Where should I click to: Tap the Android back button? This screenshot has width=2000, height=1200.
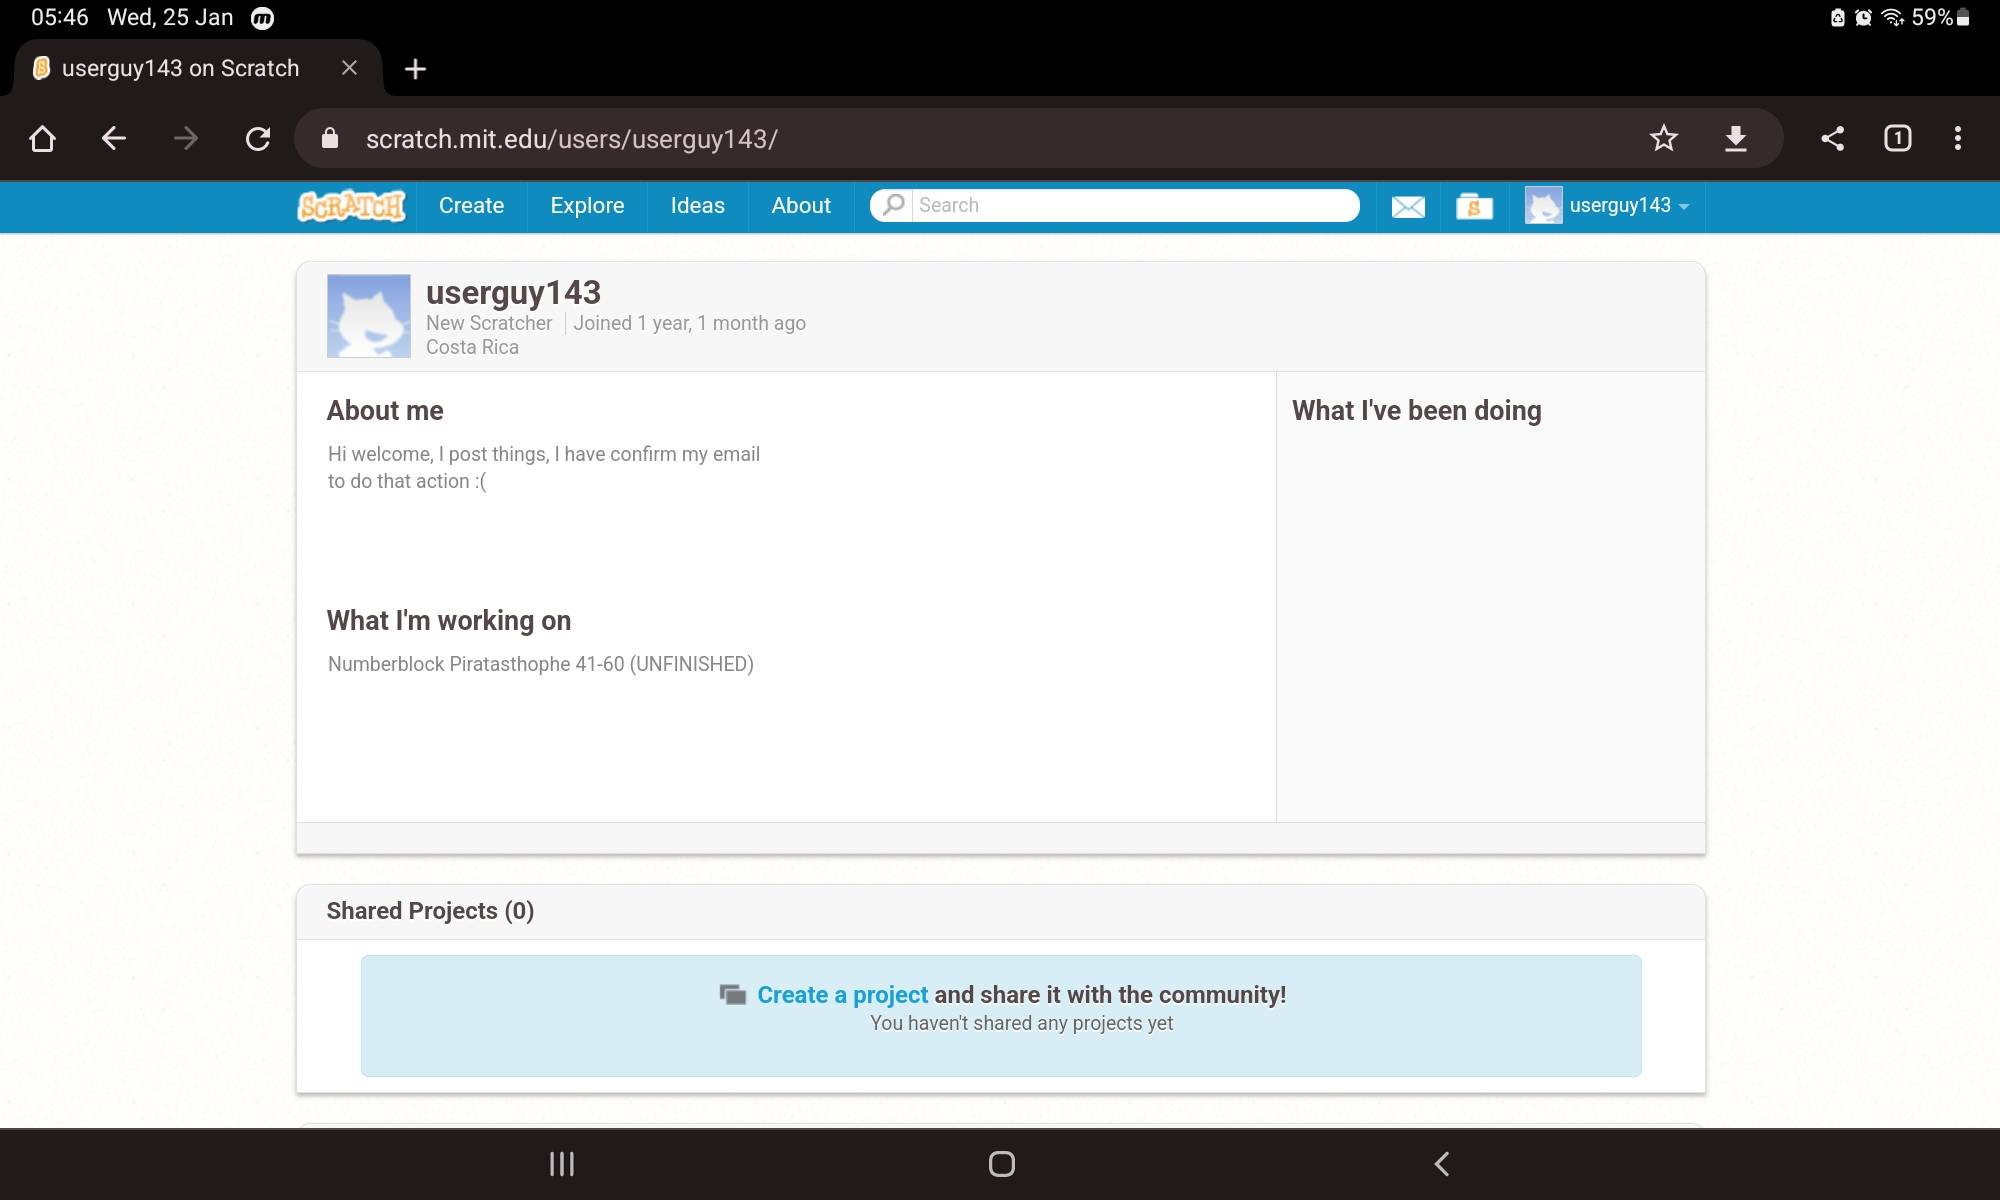(1441, 1164)
